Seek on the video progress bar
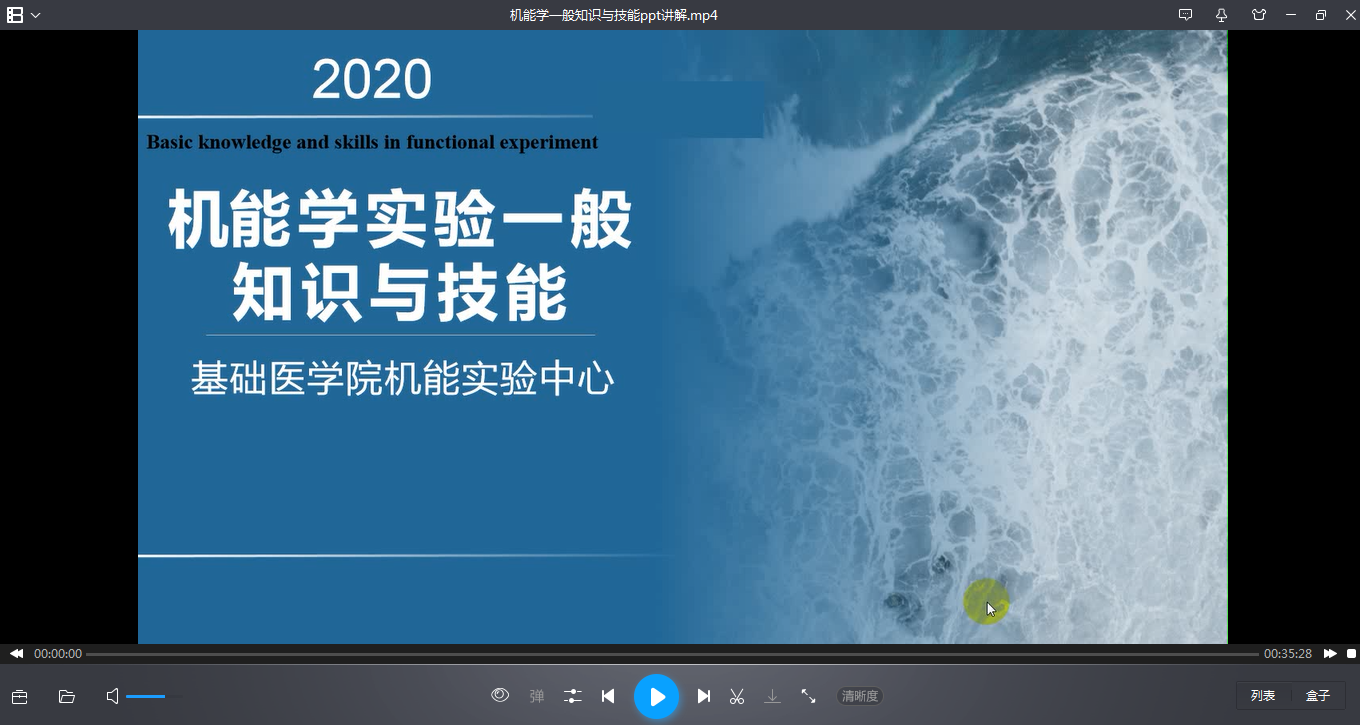 672,654
